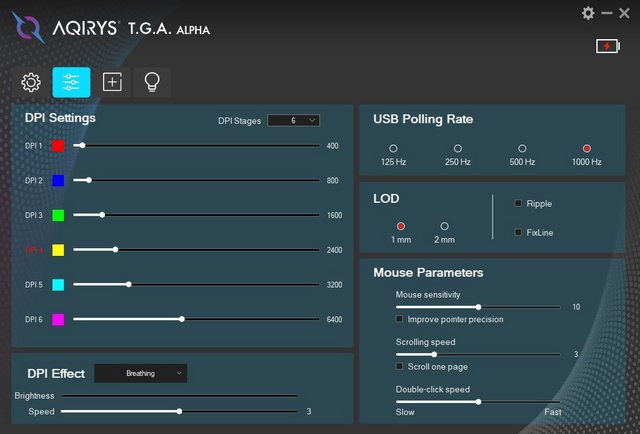Select 2 mm LOD option

[444, 226]
